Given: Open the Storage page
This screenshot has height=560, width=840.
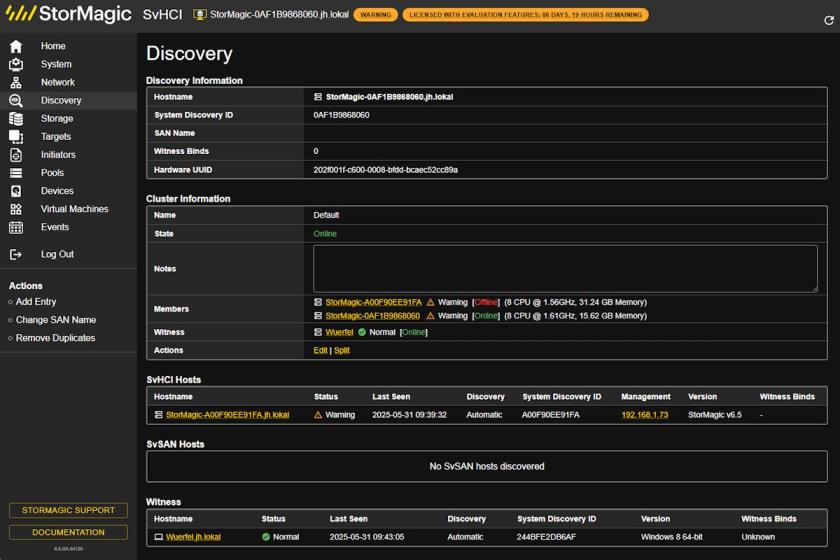Looking at the screenshot, I should tap(57, 118).
